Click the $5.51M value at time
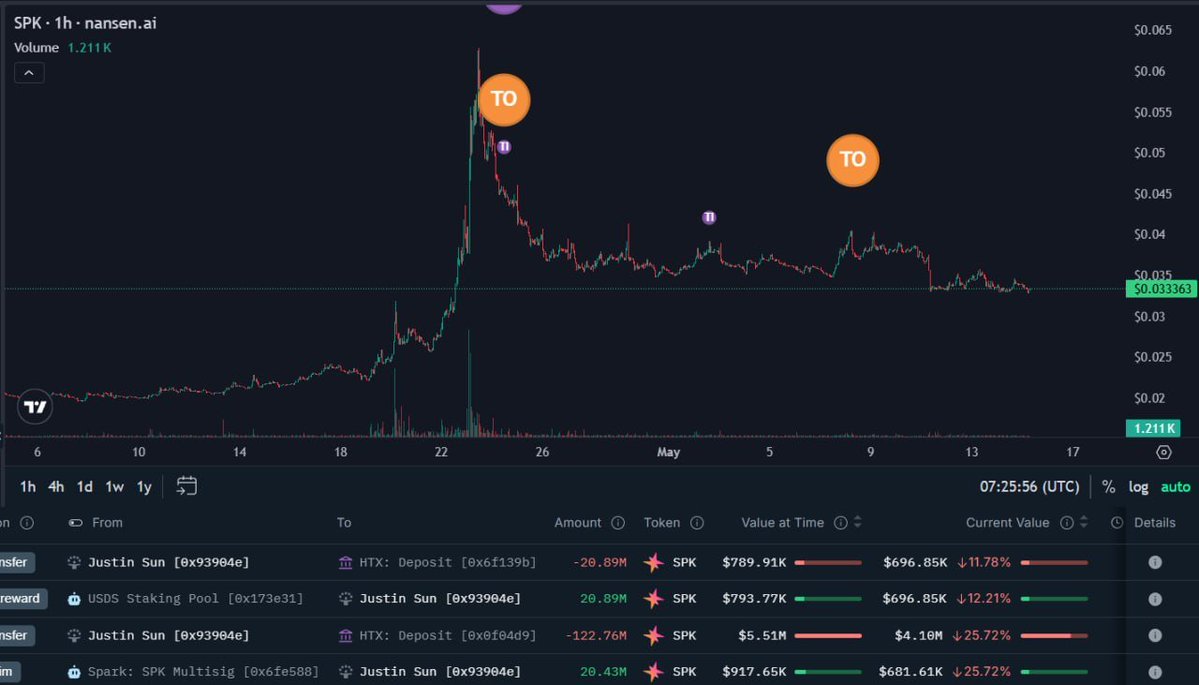This screenshot has height=685, width=1199. point(762,635)
